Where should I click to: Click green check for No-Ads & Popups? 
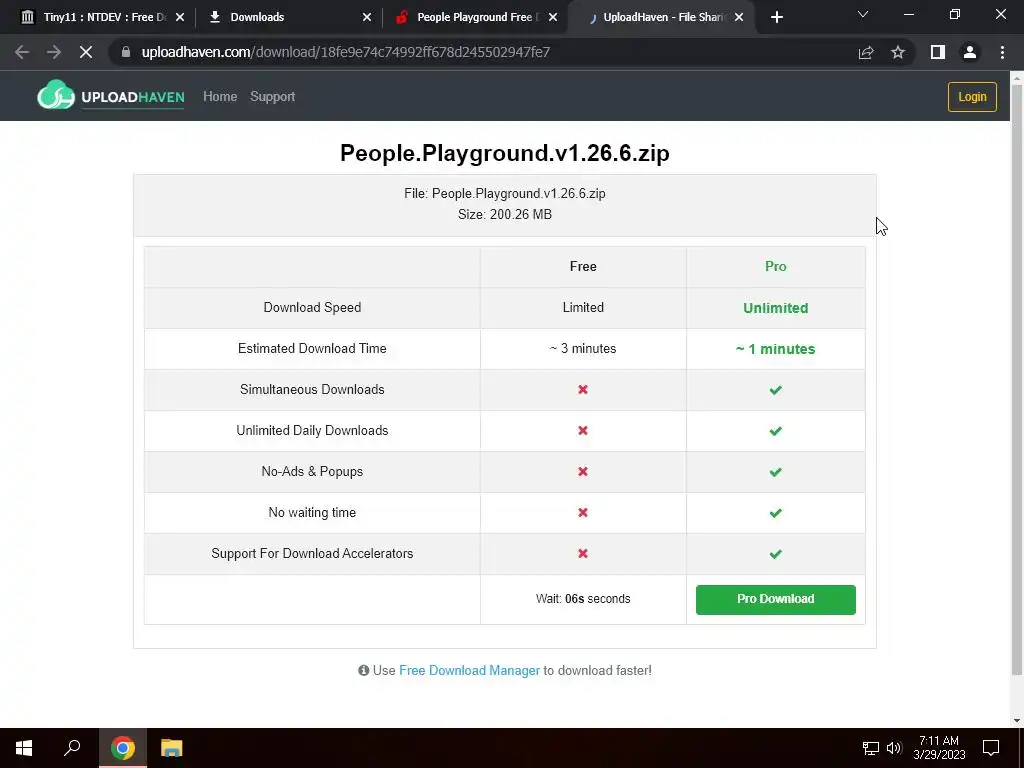point(776,472)
